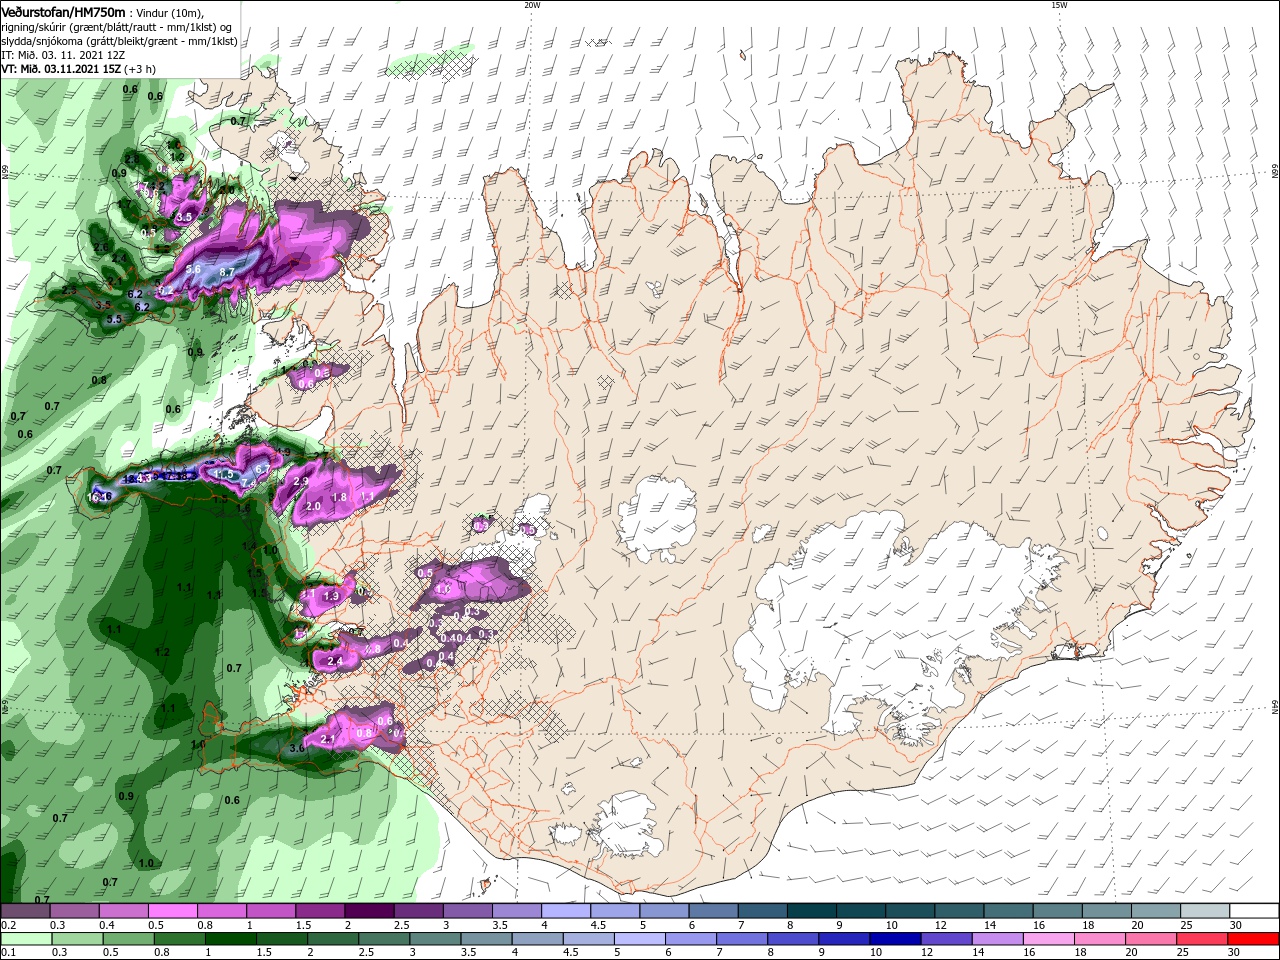The width and height of the screenshot is (1280, 960).
Task: Click the Veðurstofan/HM750m title text
Action: tap(65, 11)
